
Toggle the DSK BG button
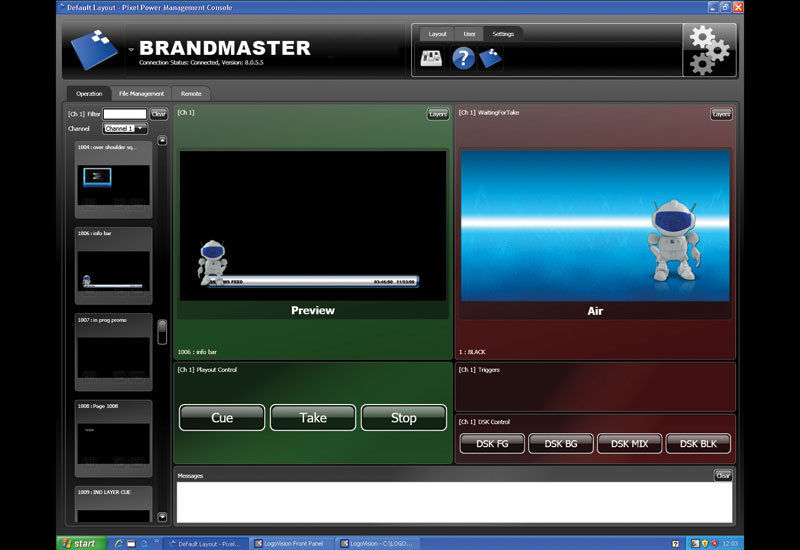point(561,443)
